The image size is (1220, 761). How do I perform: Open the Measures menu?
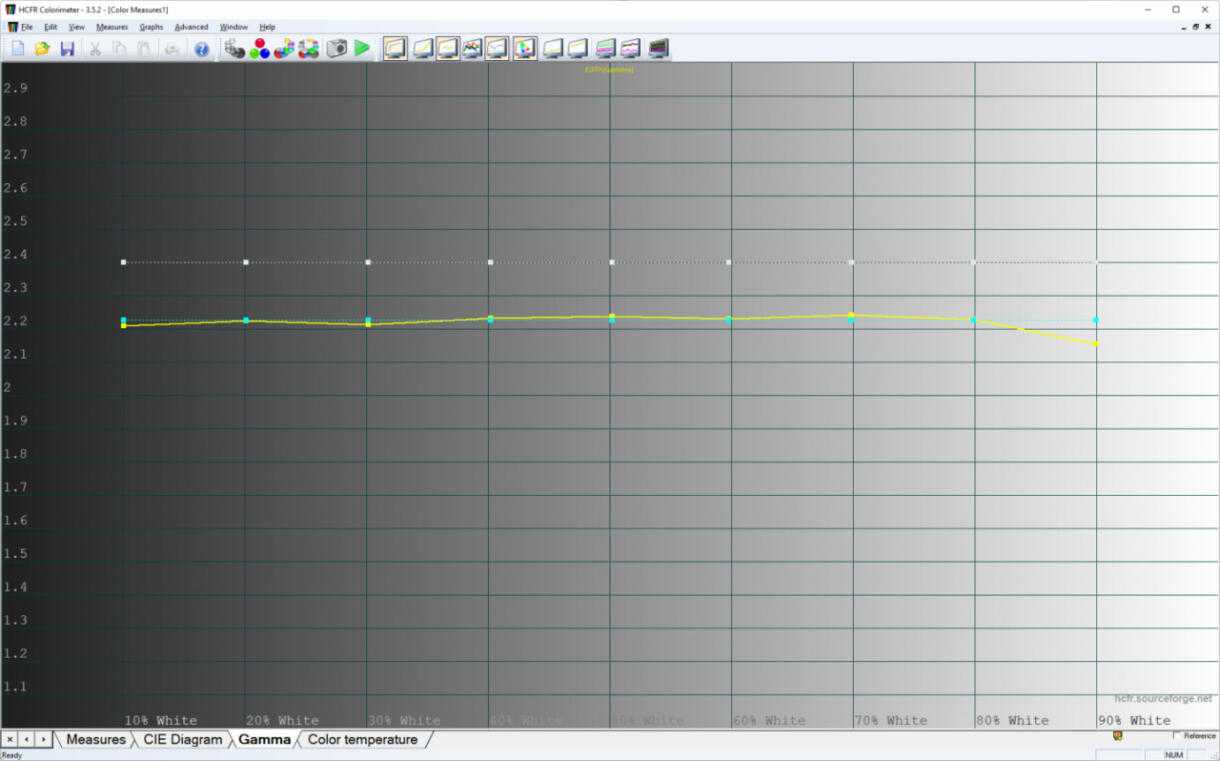112,27
